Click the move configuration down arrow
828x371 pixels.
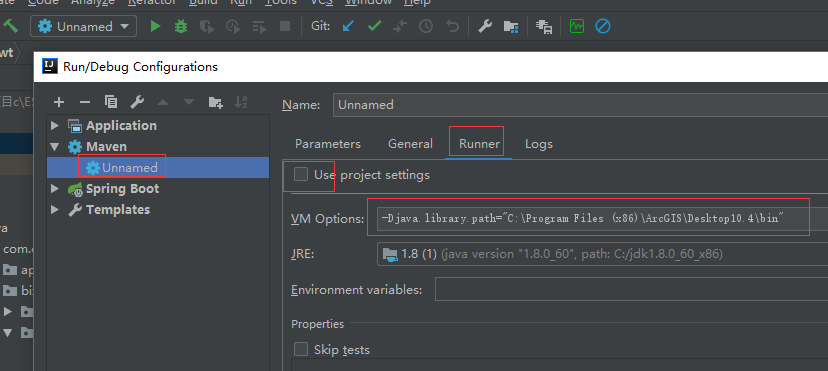(189, 102)
